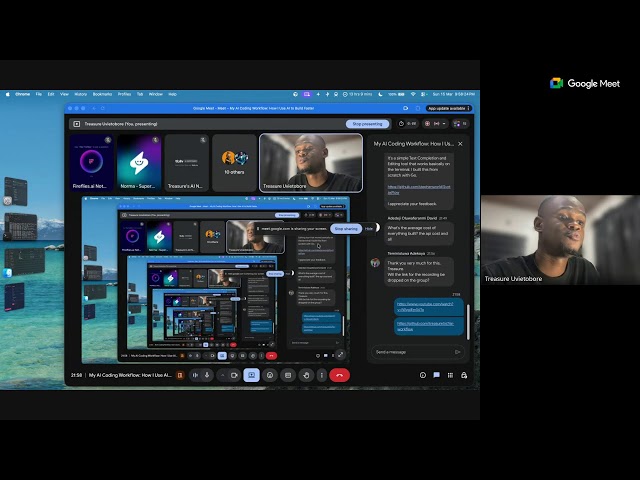Open the Bookmarks menu in Chrome menu bar
The width and height of the screenshot is (640, 480).
102,94
